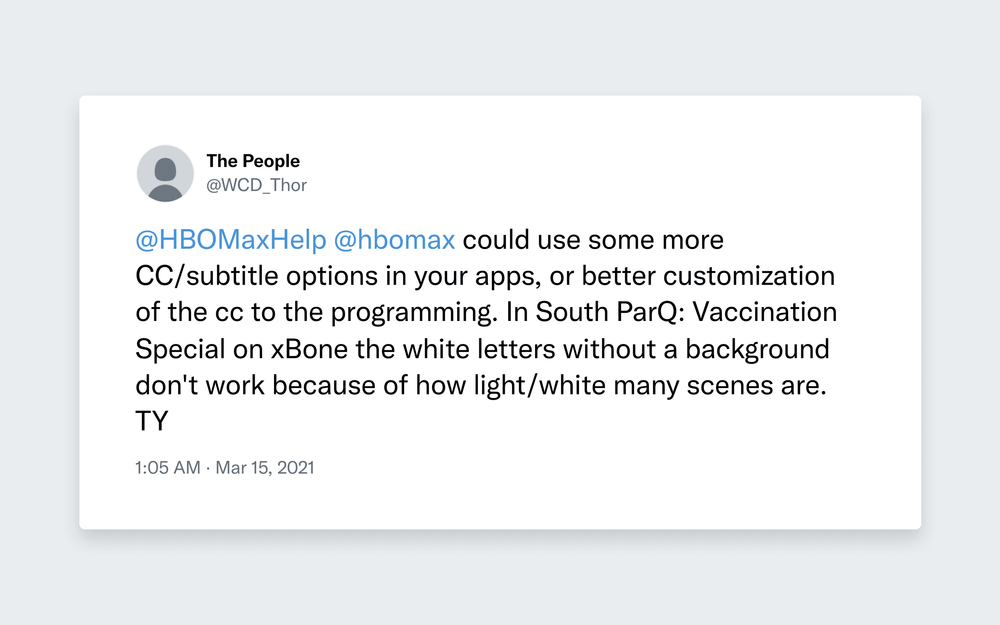Click the word "customization" in the tweet
This screenshot has height=625, width=1000.
[x=749, y=276]
